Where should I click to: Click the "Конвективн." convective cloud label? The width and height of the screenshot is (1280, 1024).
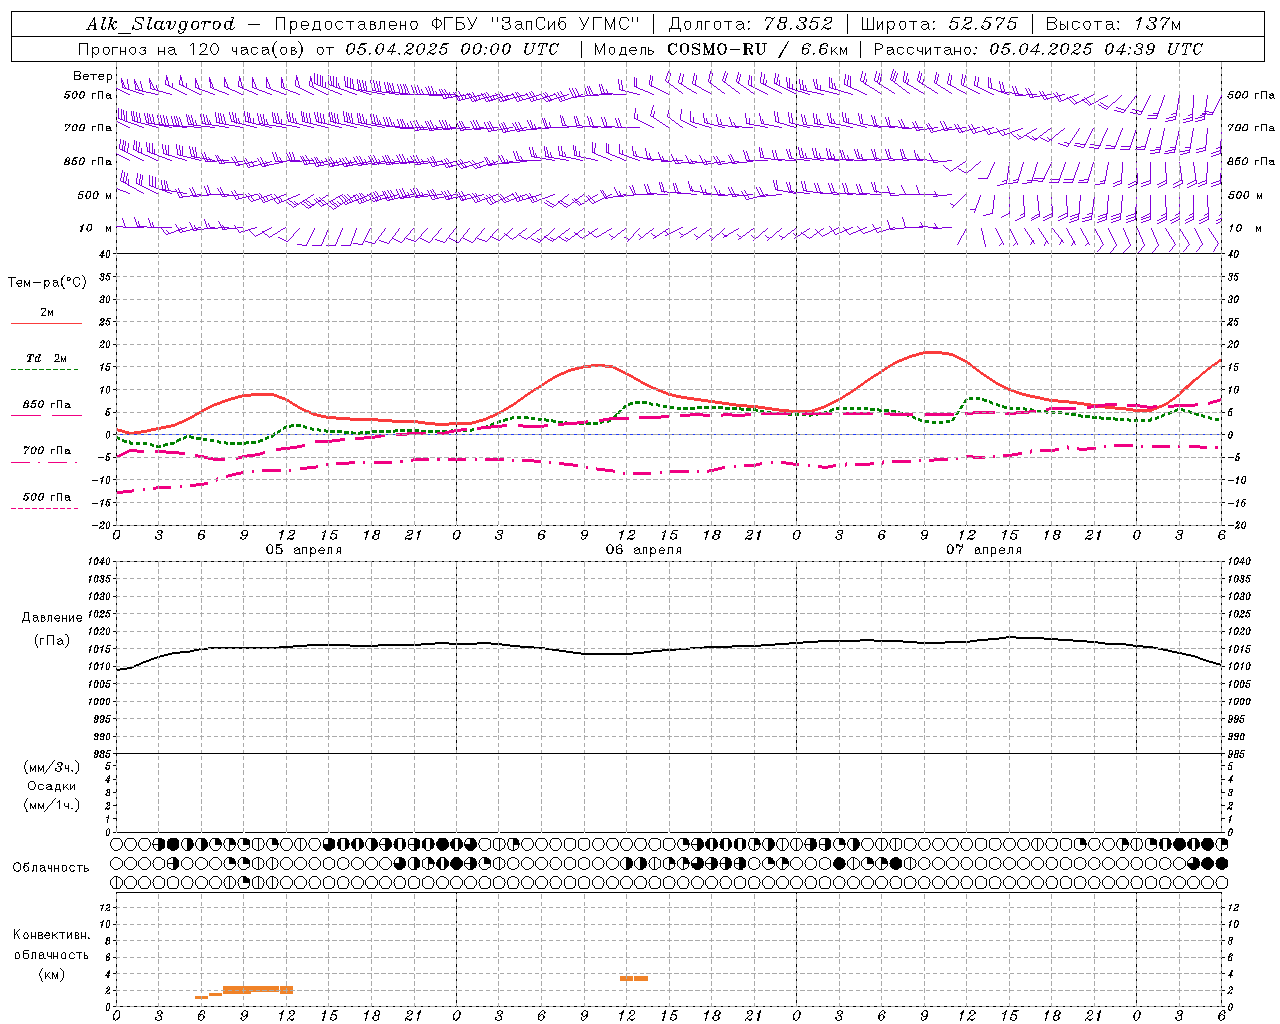pos(51,935)
